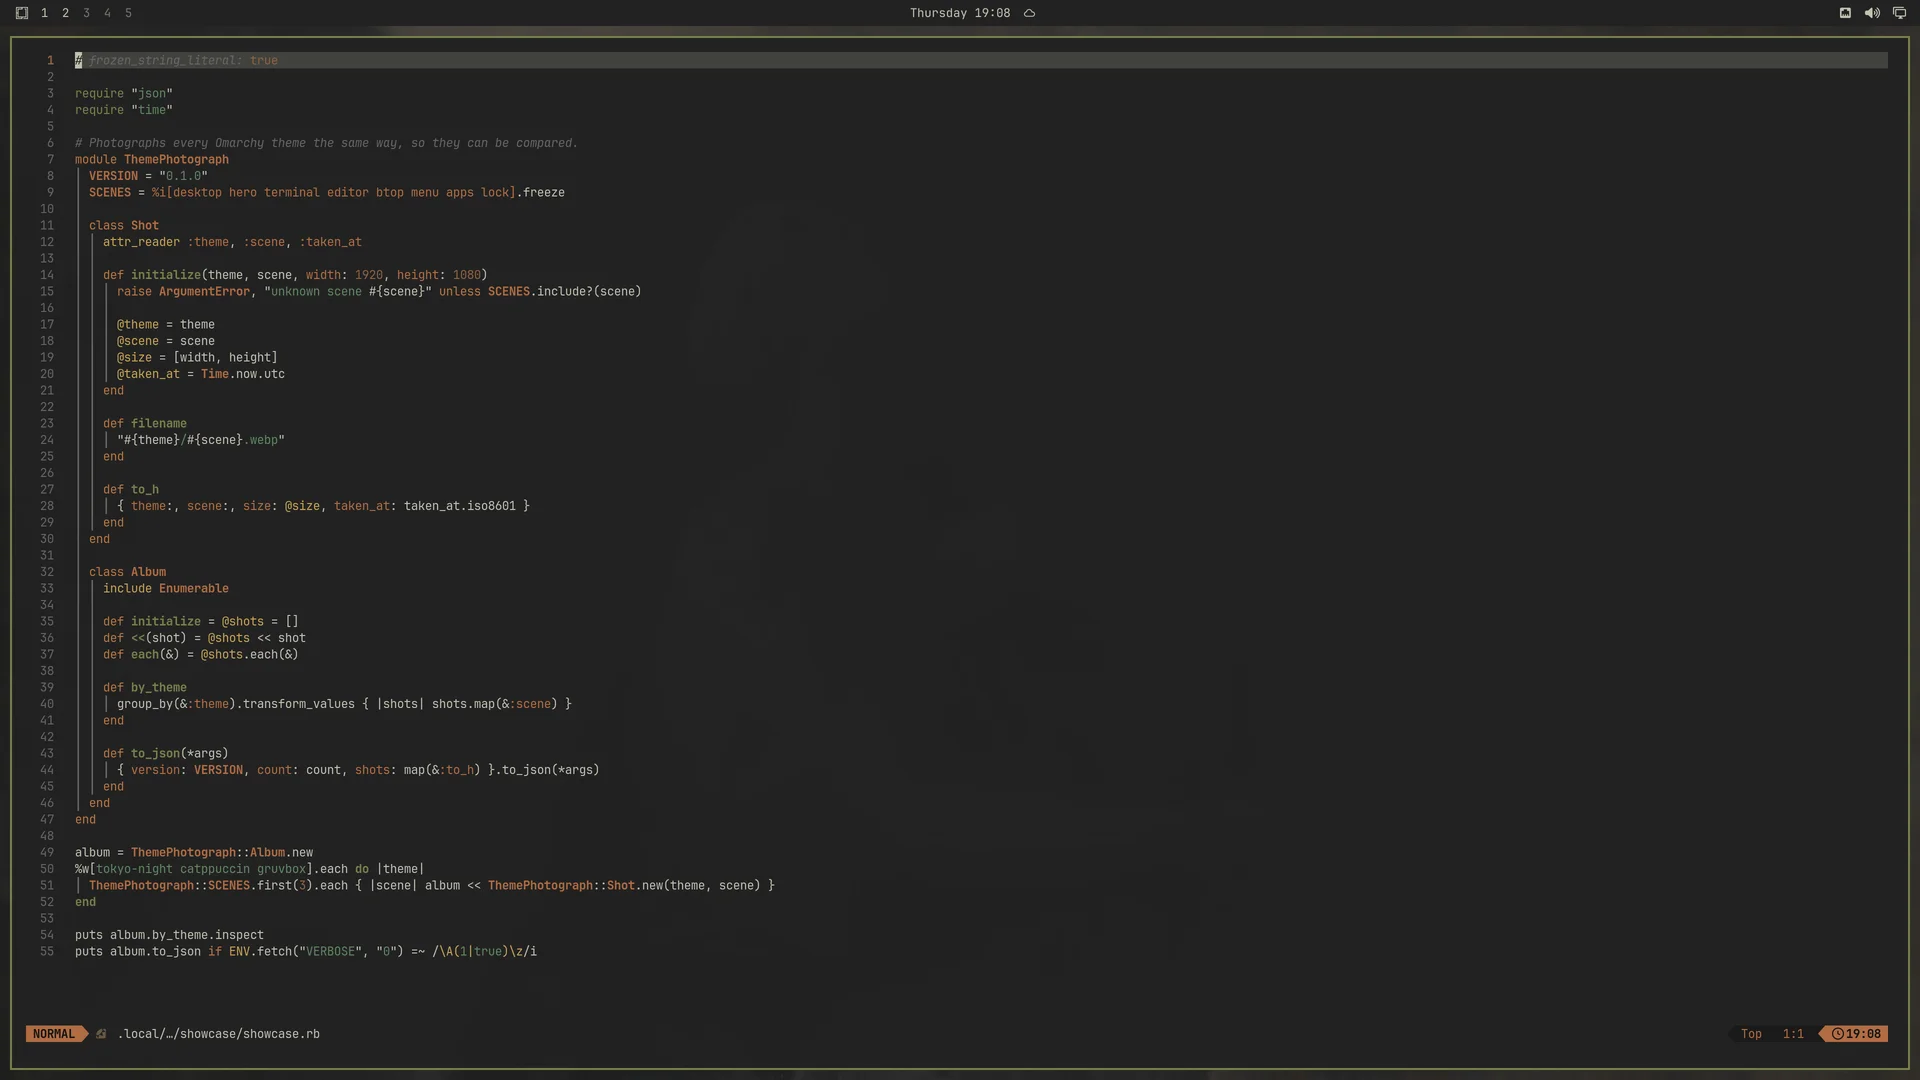The width and height of the screenshot is (1920, 1080).
Task: Switch to workspace 2
Action: coord(65,13)
